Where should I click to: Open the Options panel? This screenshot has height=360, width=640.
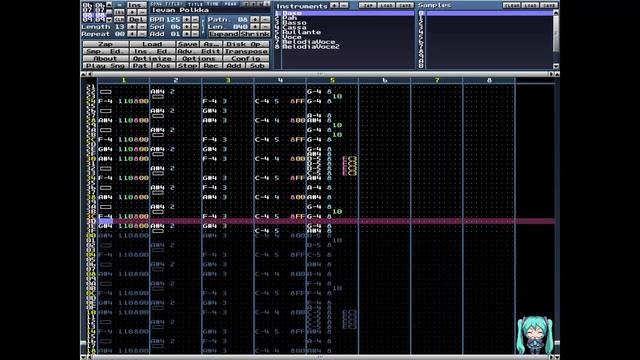(x=199, y=58)
